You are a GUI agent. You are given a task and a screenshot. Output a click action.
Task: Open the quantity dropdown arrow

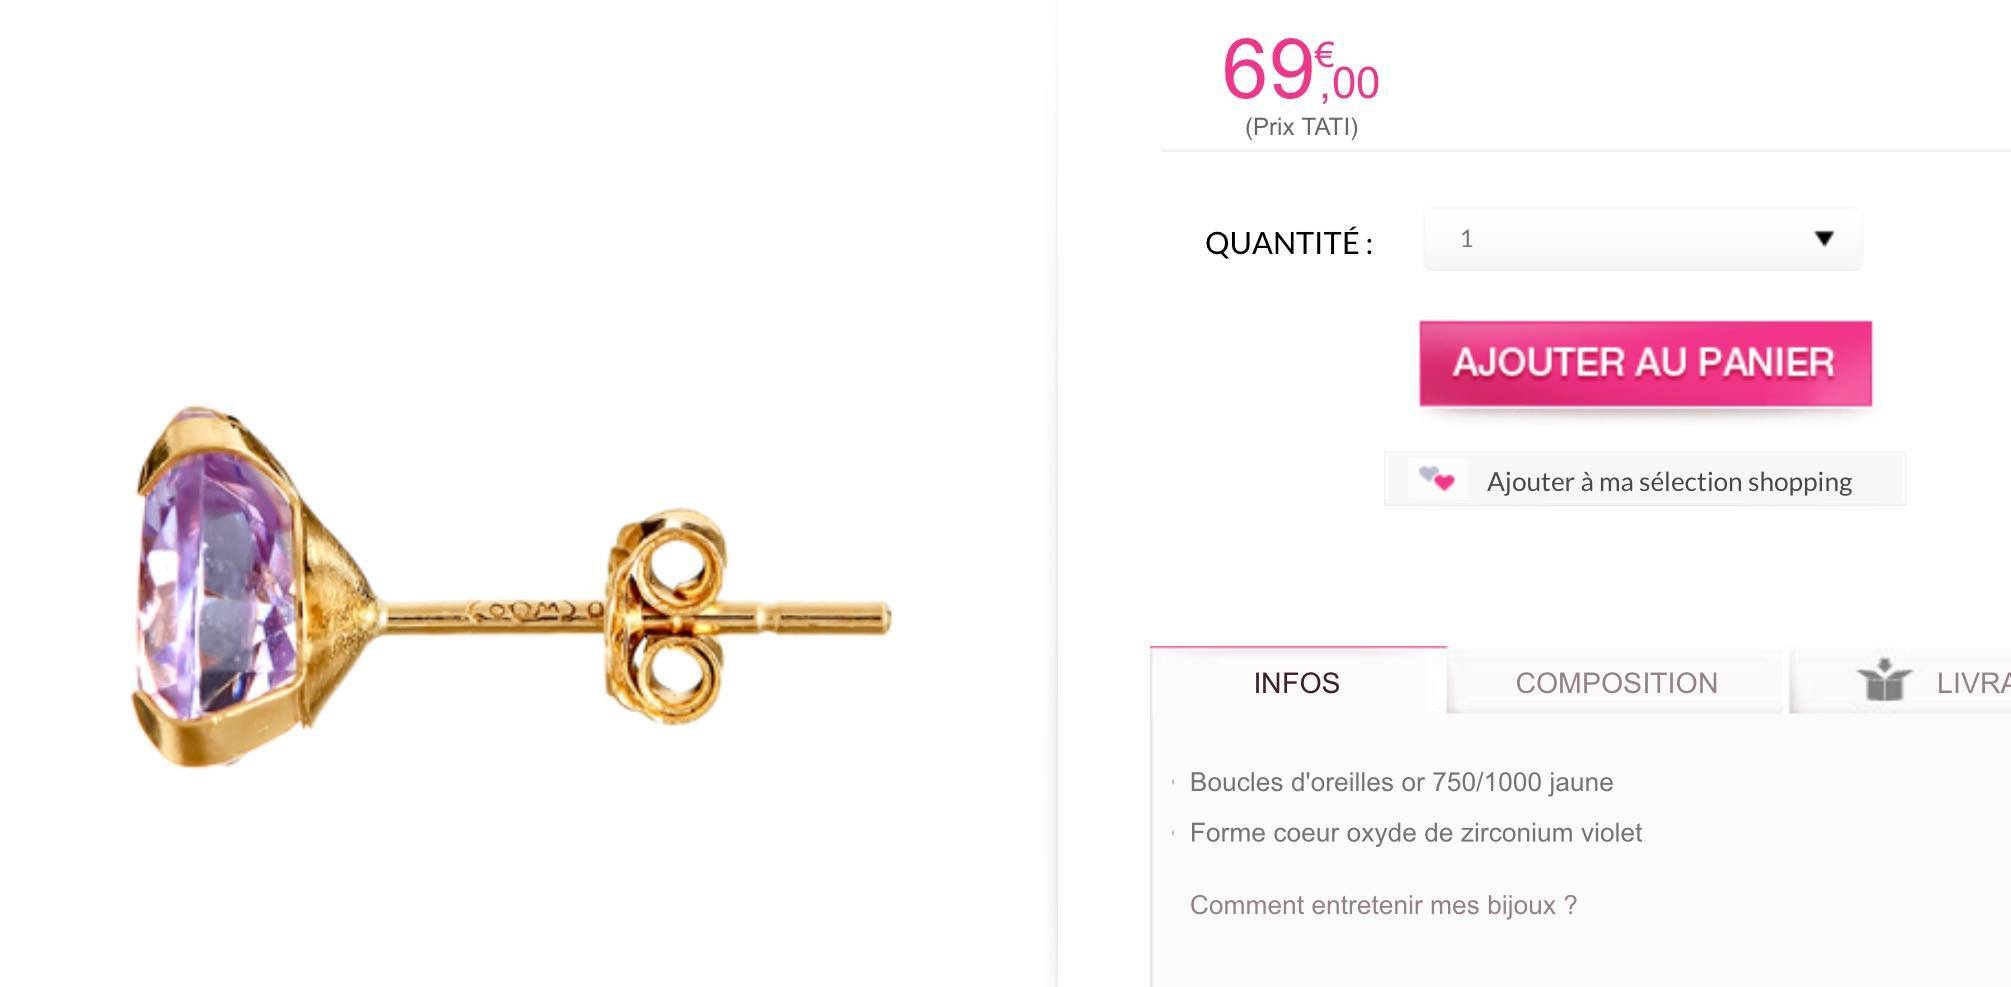(1824, 239)
